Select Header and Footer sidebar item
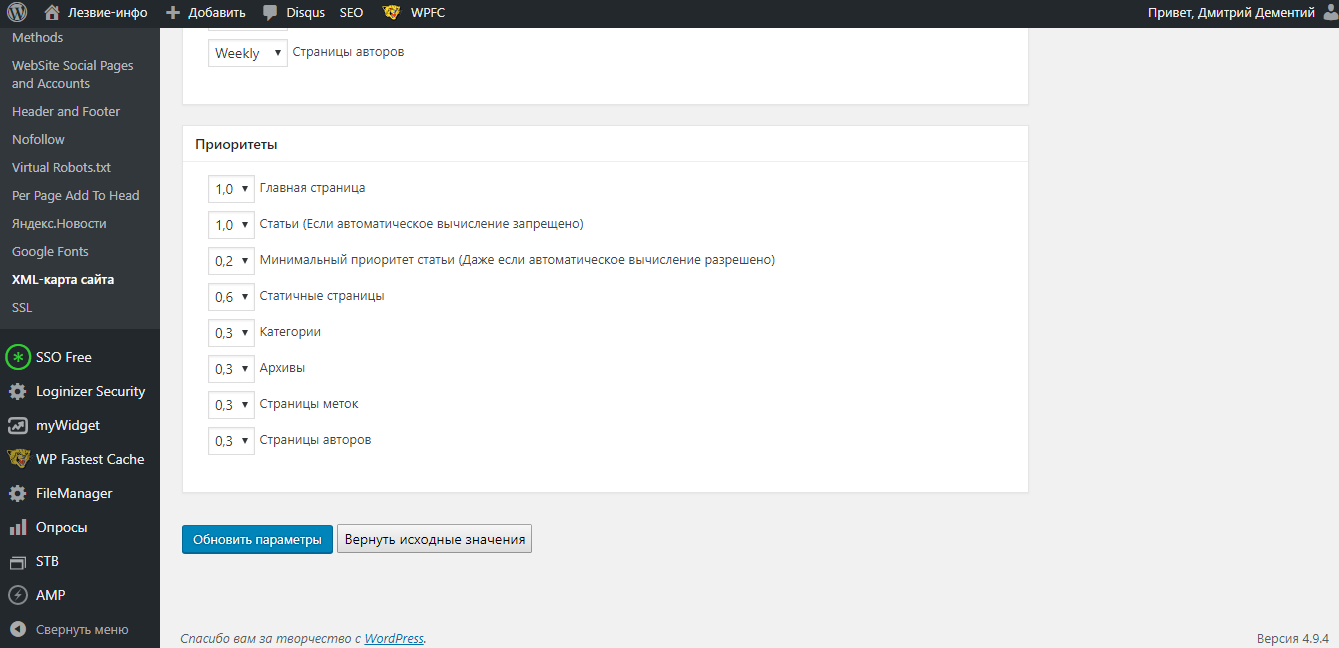This screenshot has width=1339, height=648. coord(66,112)
